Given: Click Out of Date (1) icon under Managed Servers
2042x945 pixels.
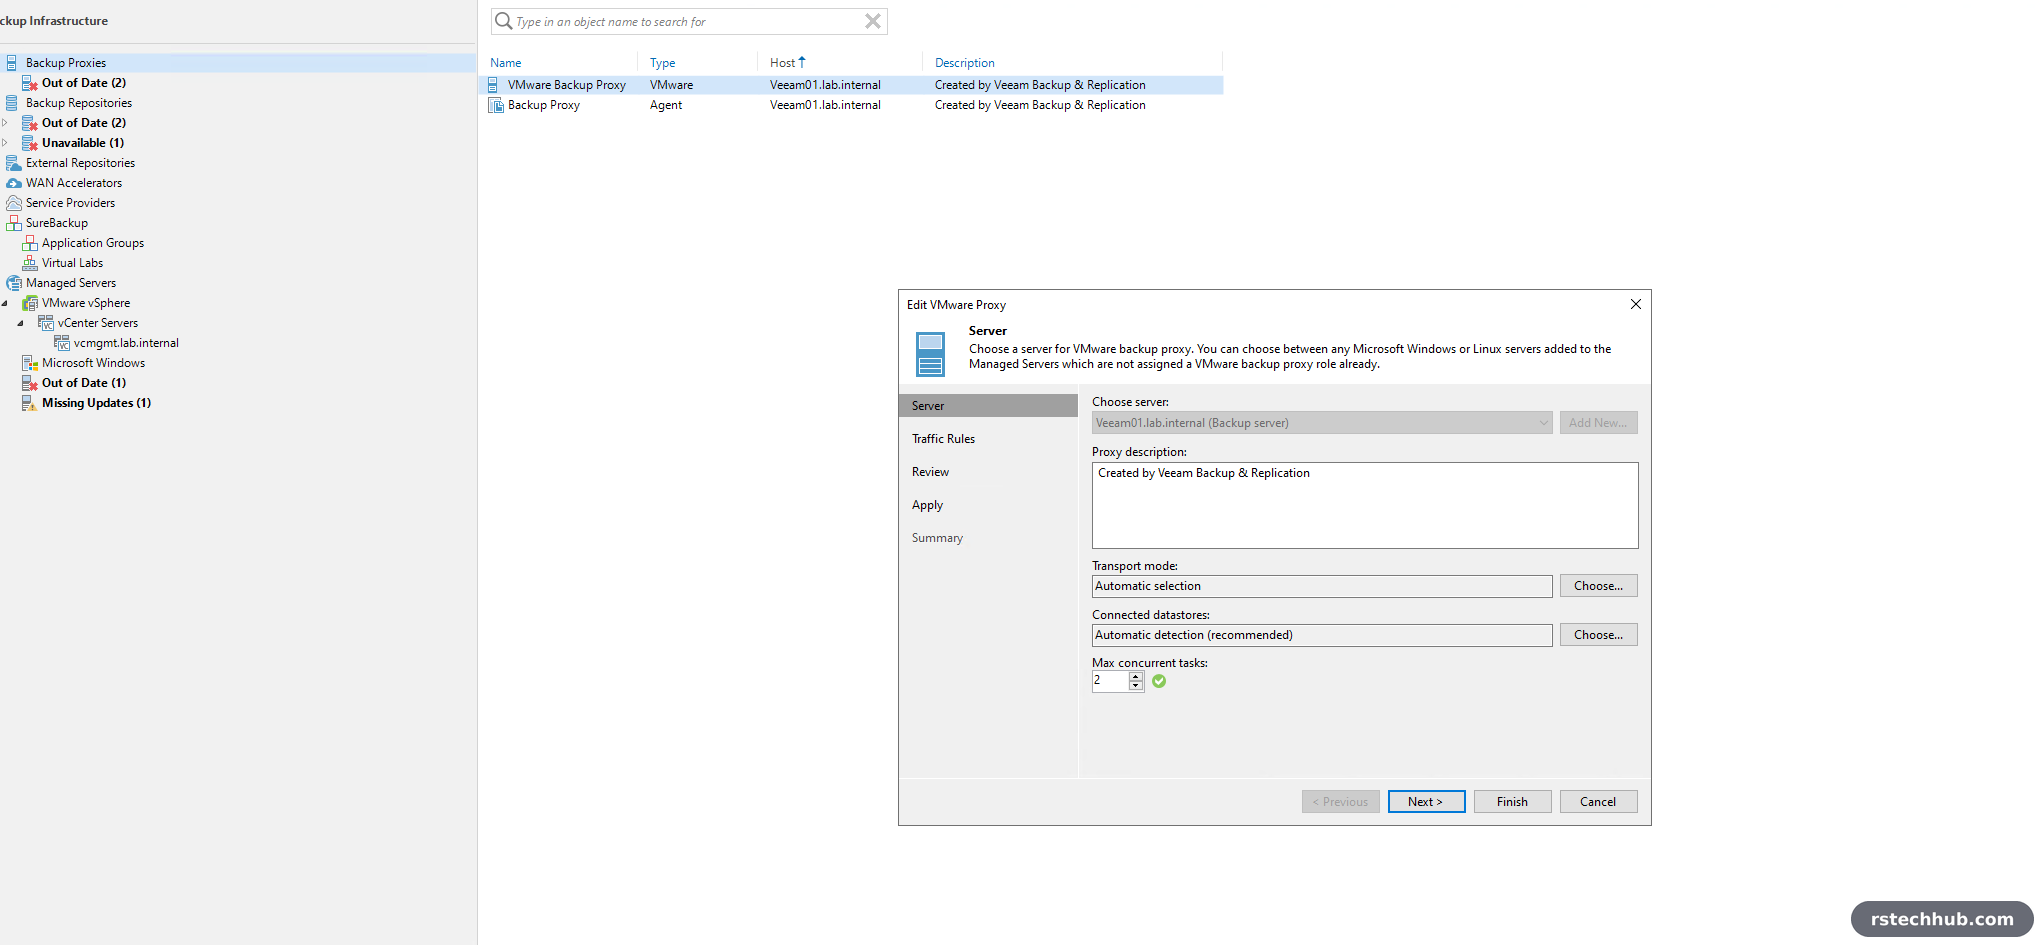Looking at the screenshot, I should pos(30,383).
